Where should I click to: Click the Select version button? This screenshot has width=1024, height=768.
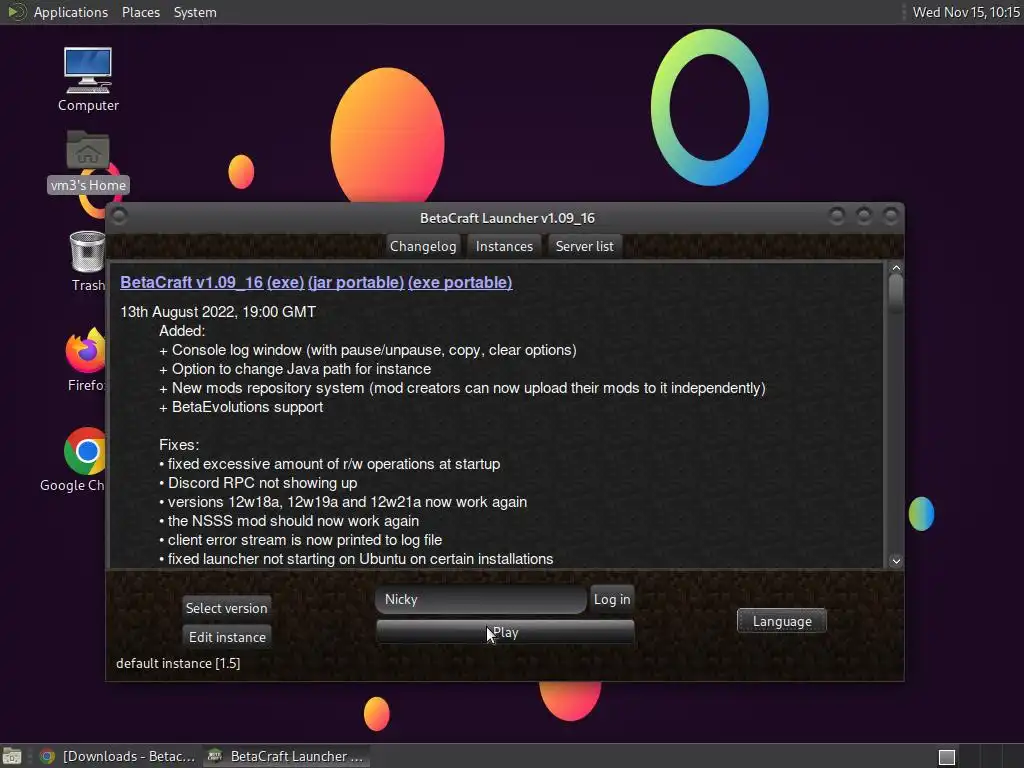tap(227, 608)
